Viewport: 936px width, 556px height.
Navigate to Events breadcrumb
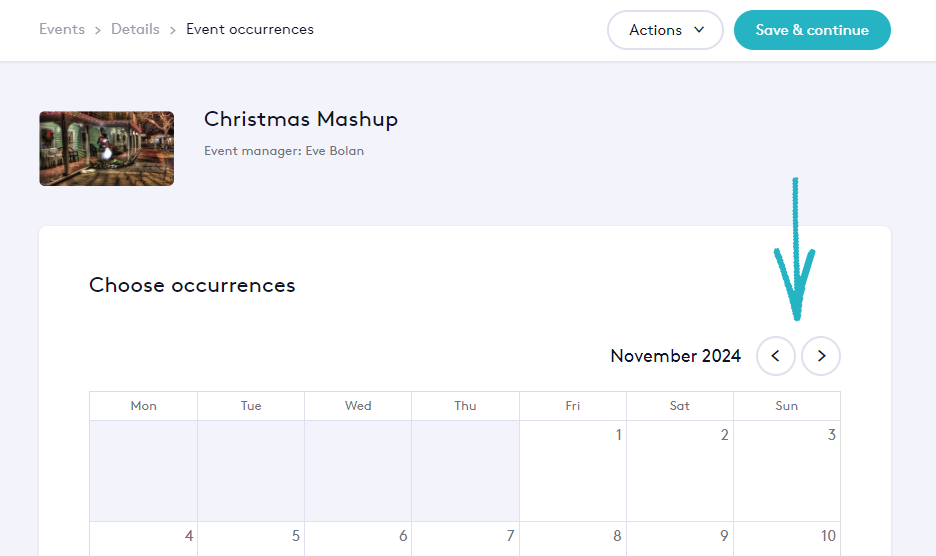[62, 29]
